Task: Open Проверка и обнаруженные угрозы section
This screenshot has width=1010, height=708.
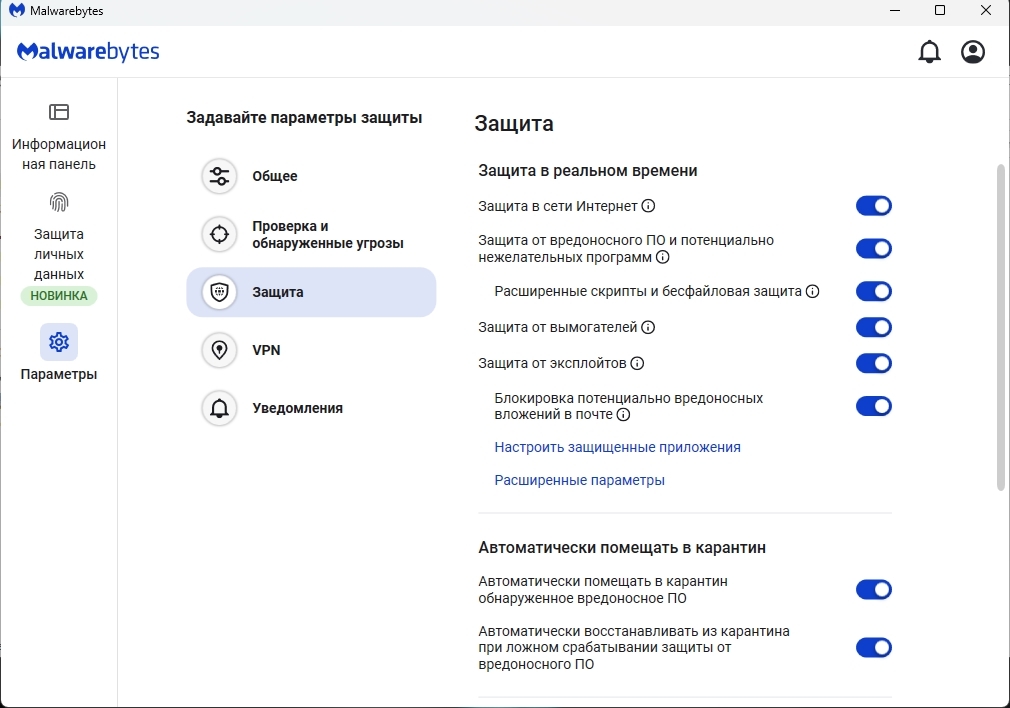Action: pyautogui.click(x=311, y=234)
